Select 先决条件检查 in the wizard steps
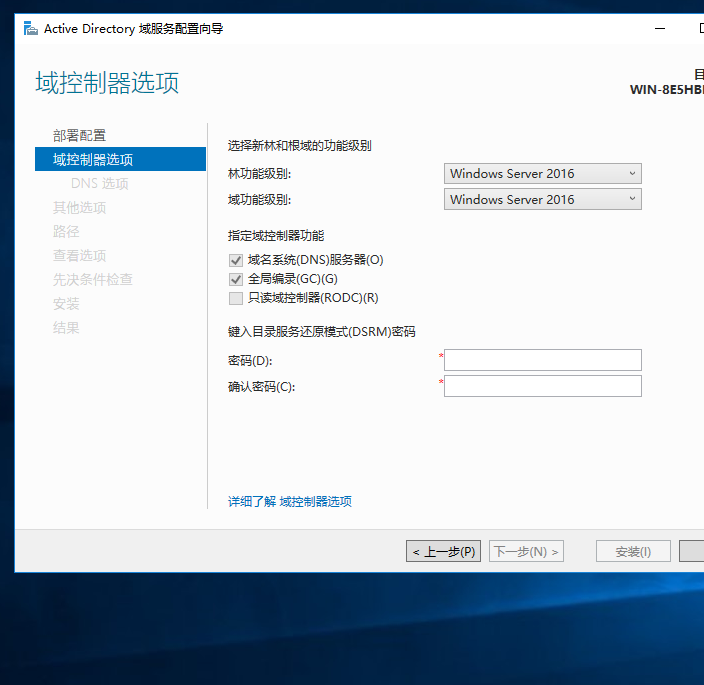This screenshot has width=704, height=685. click(92, 280)
